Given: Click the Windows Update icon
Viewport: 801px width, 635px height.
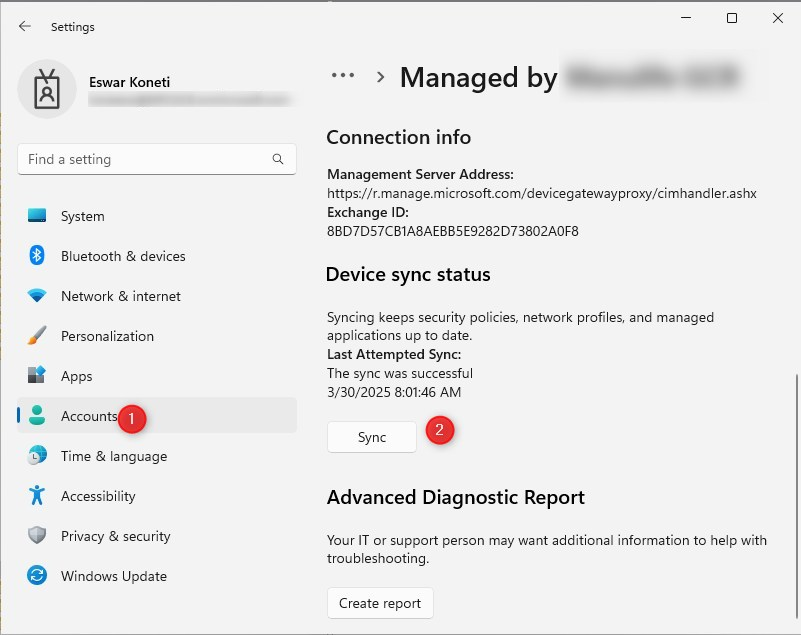Looking at the screenshot, I should click(37, 576).
